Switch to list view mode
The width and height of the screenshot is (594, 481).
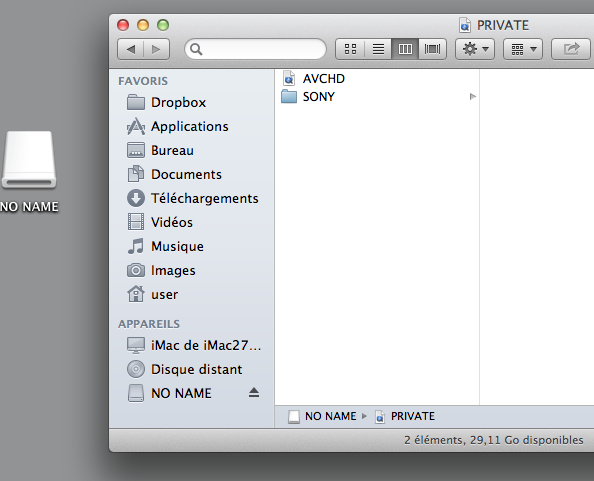[x=378, y=49]
